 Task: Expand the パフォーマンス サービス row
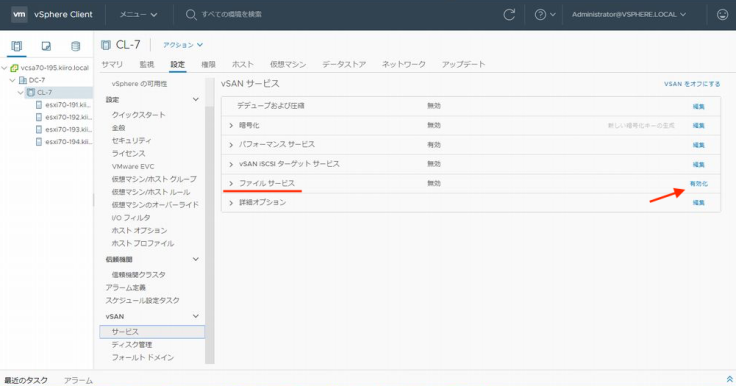tap(231, 145)
